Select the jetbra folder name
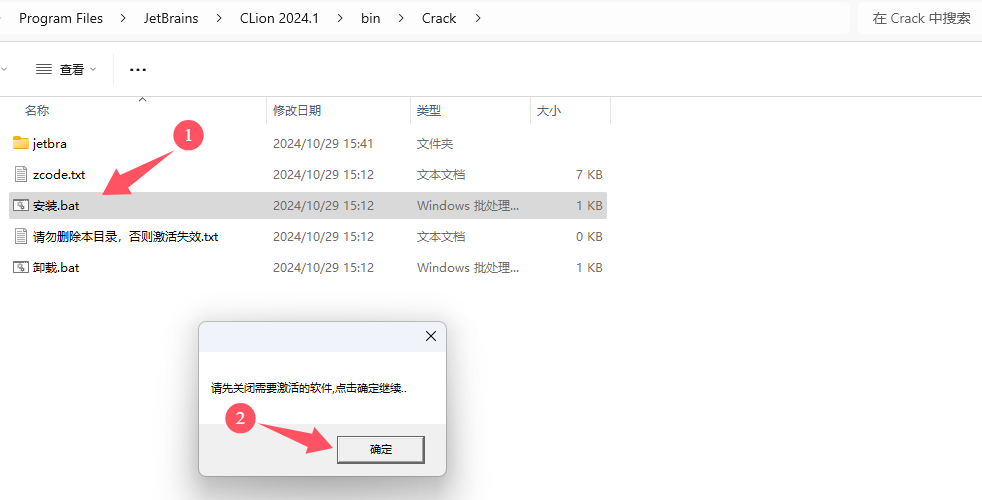982x500 pixels. click(x=49, y=143)
